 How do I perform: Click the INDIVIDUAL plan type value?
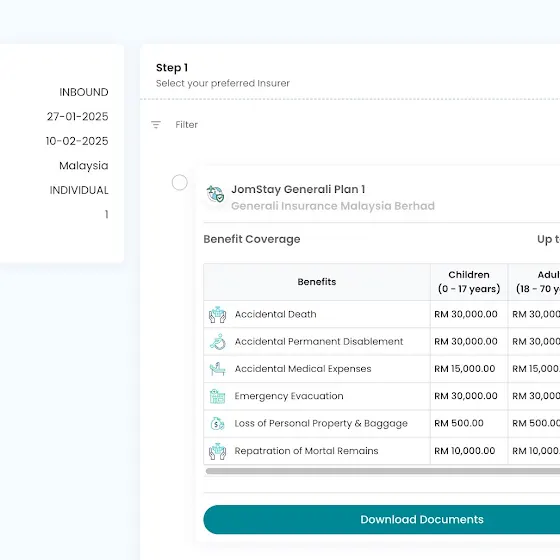79,190
